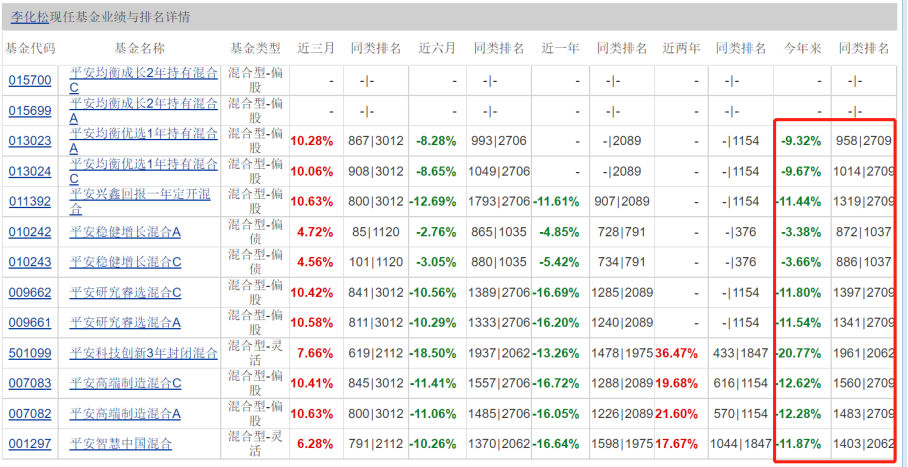This screenshot has height=467, width=908.
Task: Open 平安均衡成长2年持有混合A fund page
Action: tap(144, 111)
